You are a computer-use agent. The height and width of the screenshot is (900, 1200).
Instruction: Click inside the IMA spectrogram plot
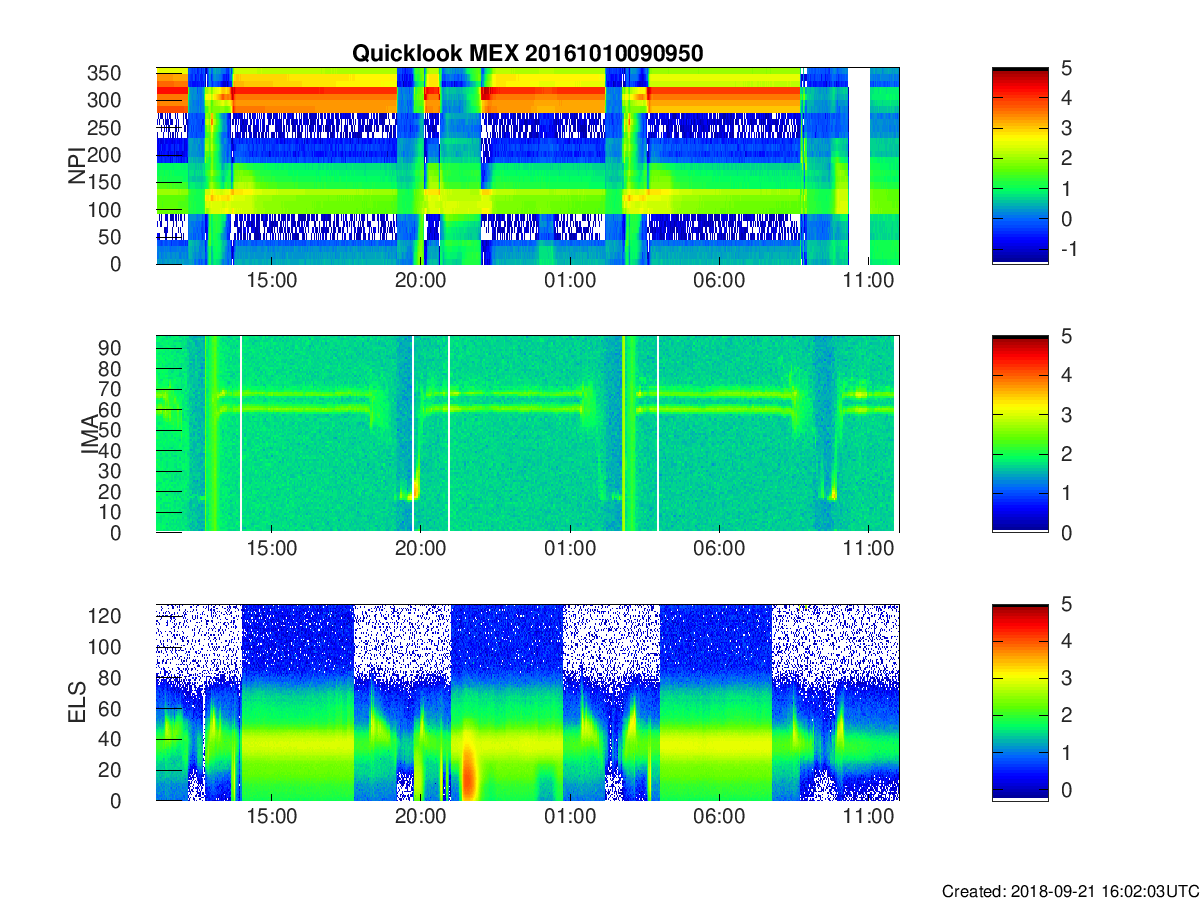[x=527, y=434]
